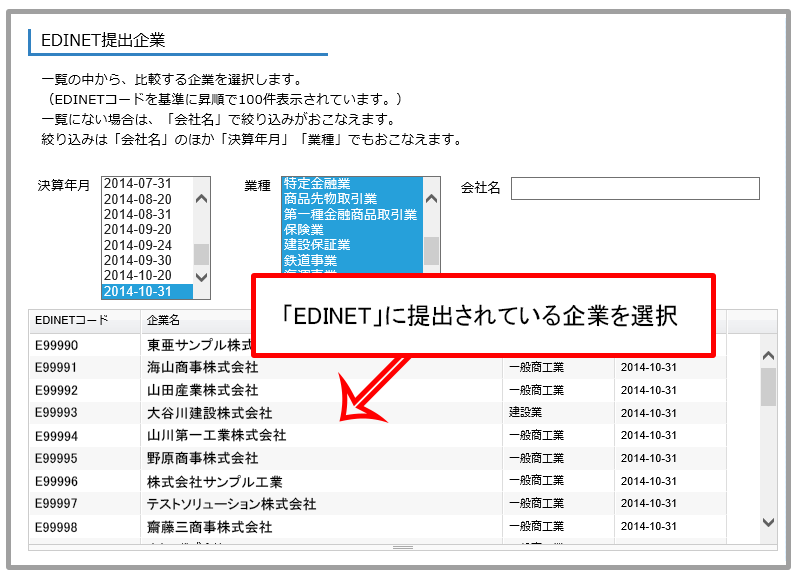
Task: Click date 2014-10-31 in the E99995 row
Action: 649,458
